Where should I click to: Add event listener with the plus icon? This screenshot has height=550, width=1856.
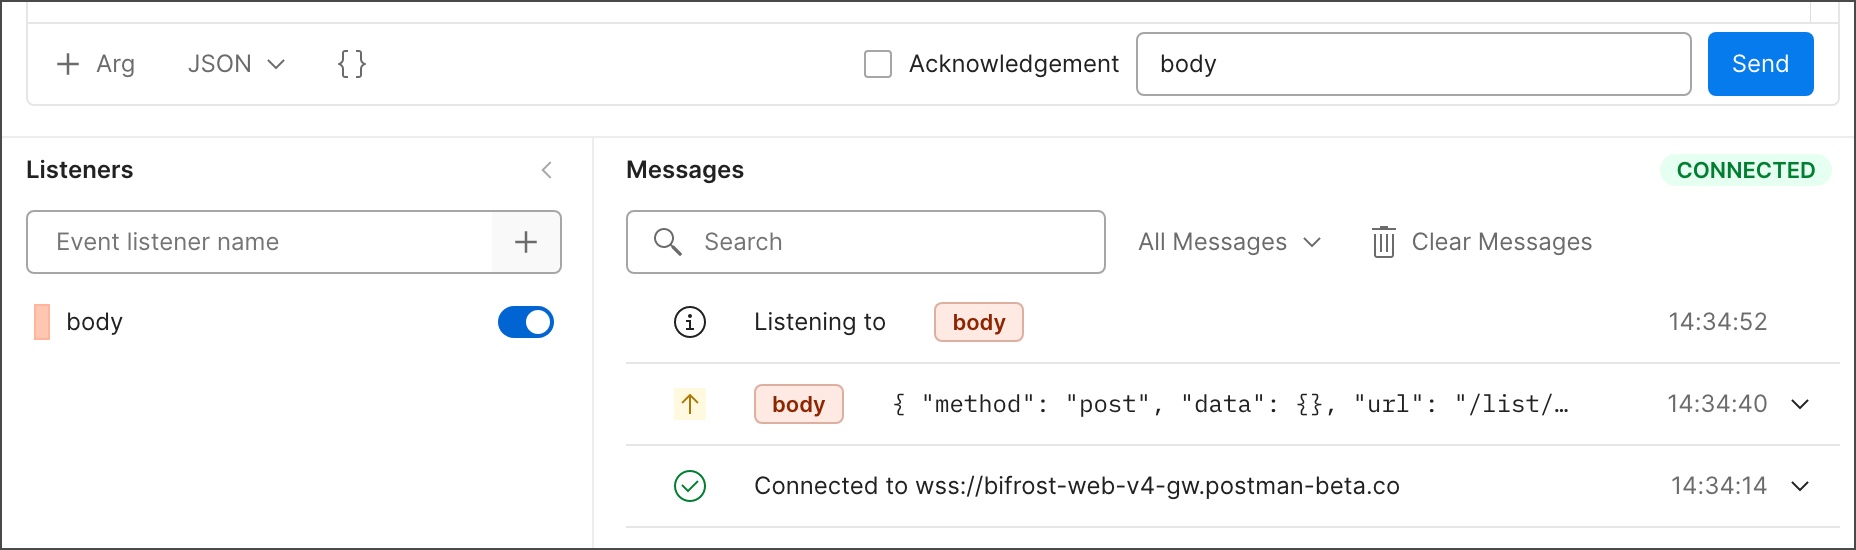tap(526, 242)
